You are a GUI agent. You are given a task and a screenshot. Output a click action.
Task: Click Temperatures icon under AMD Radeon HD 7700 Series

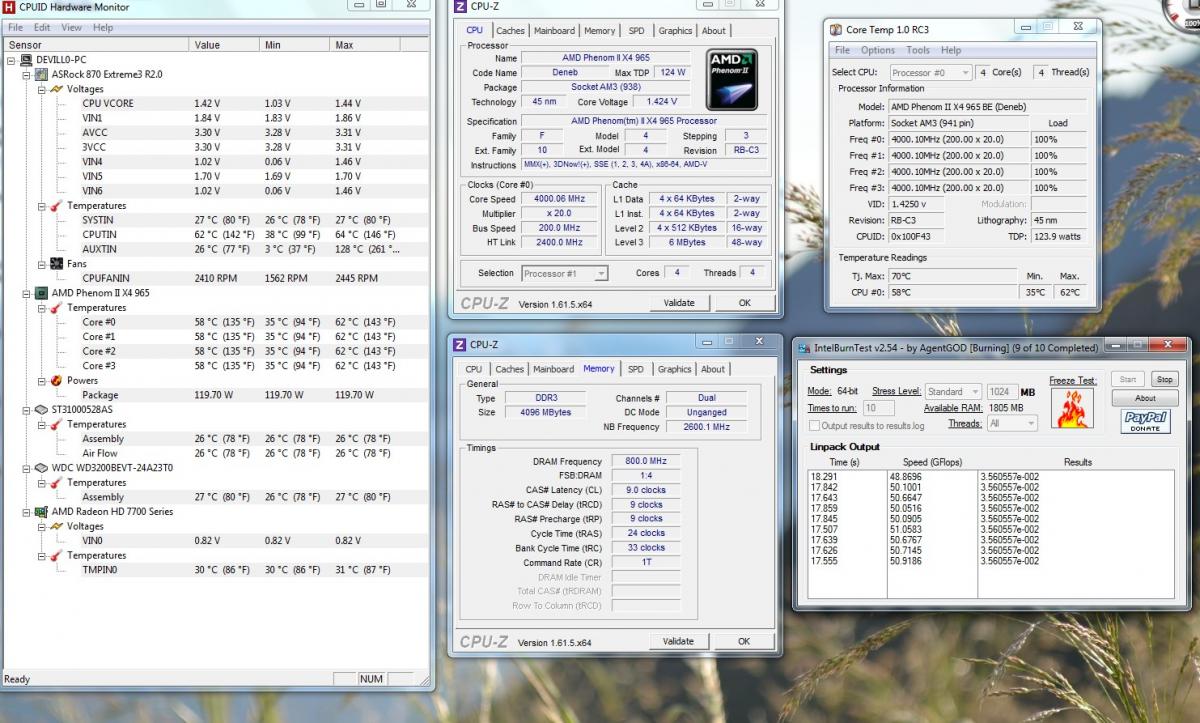(57, 555)
